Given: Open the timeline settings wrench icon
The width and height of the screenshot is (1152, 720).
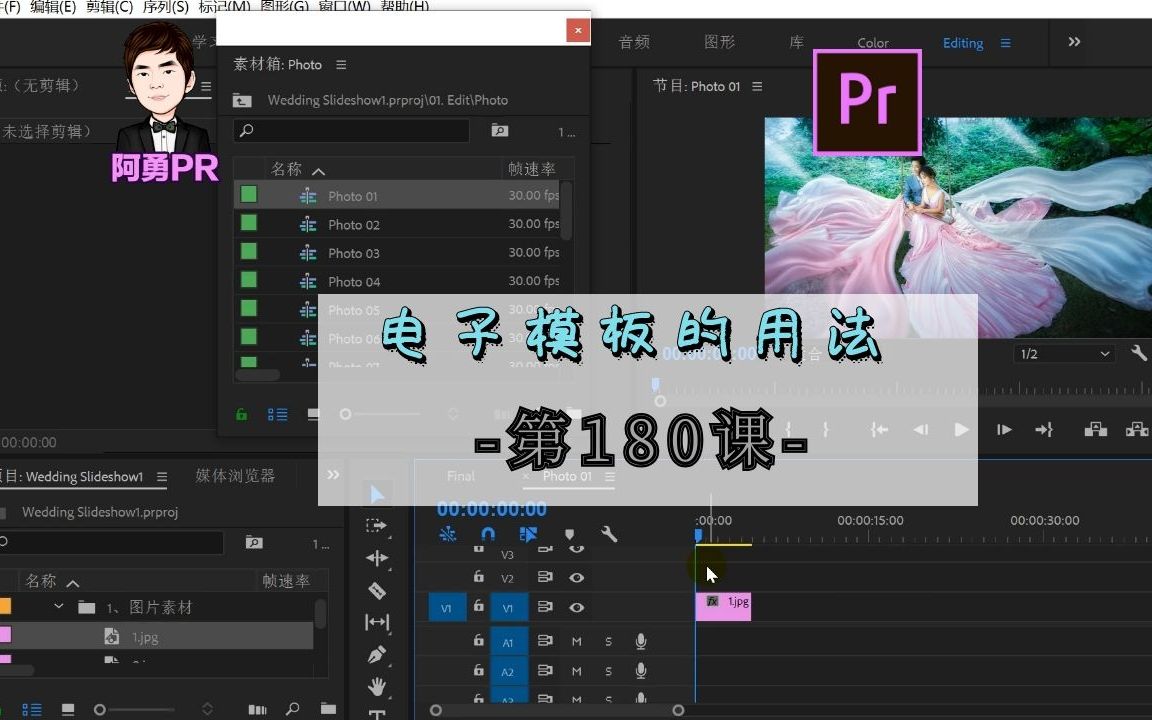Looking at the screenshot, I should [x=610, y=534].
